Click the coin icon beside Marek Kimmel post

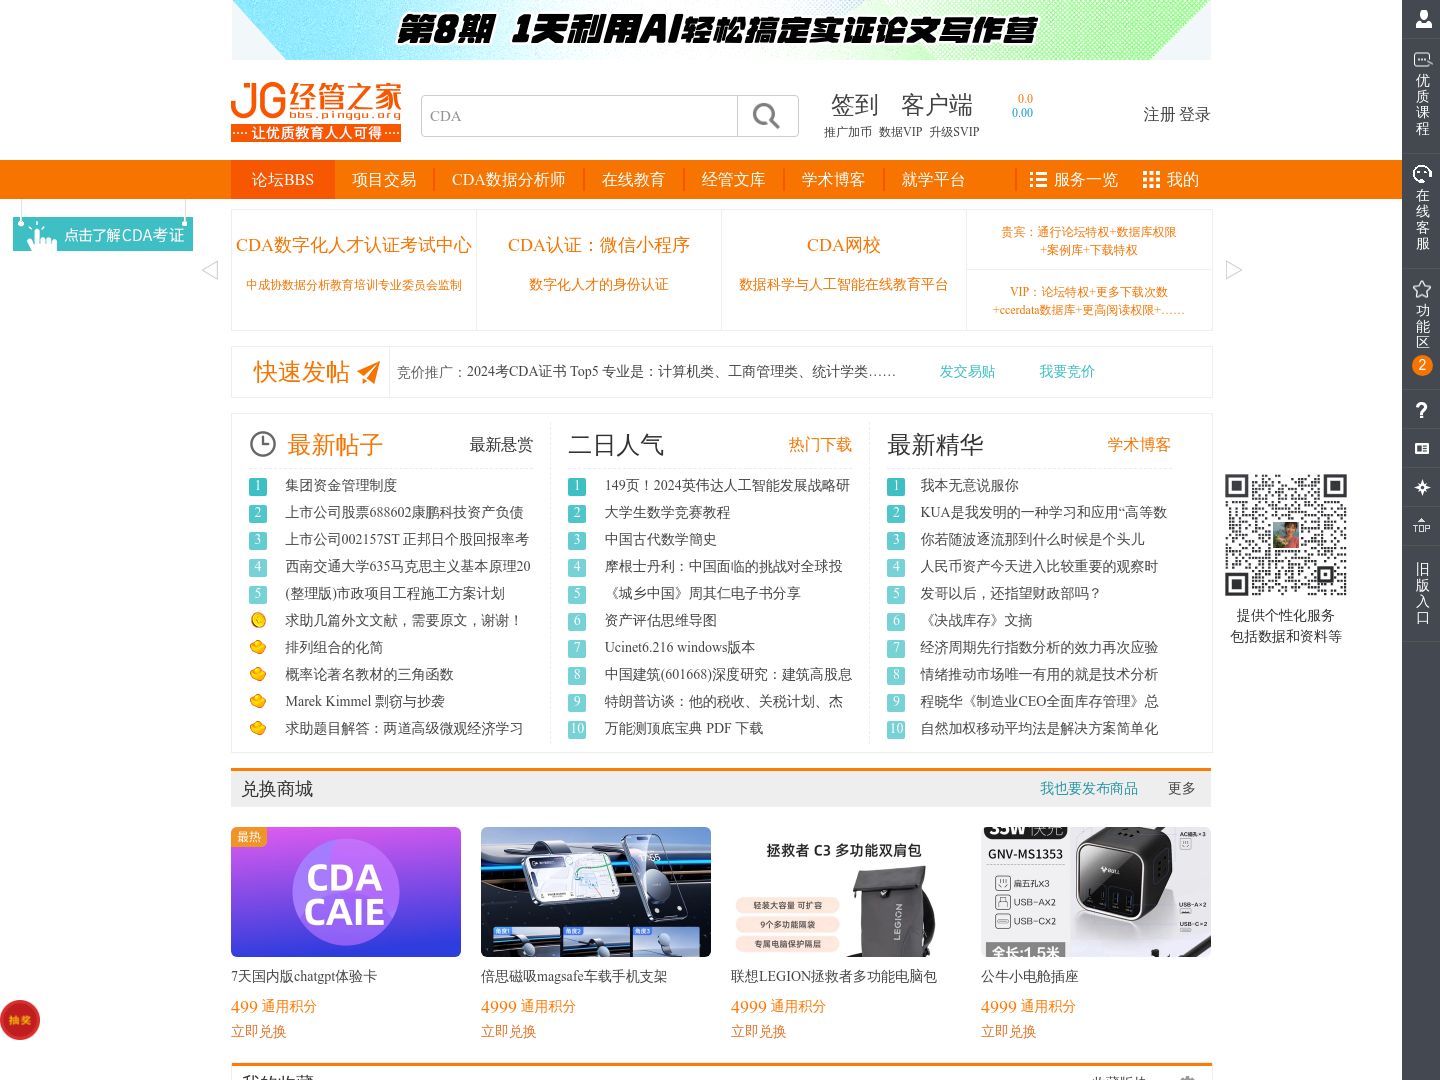258,701
